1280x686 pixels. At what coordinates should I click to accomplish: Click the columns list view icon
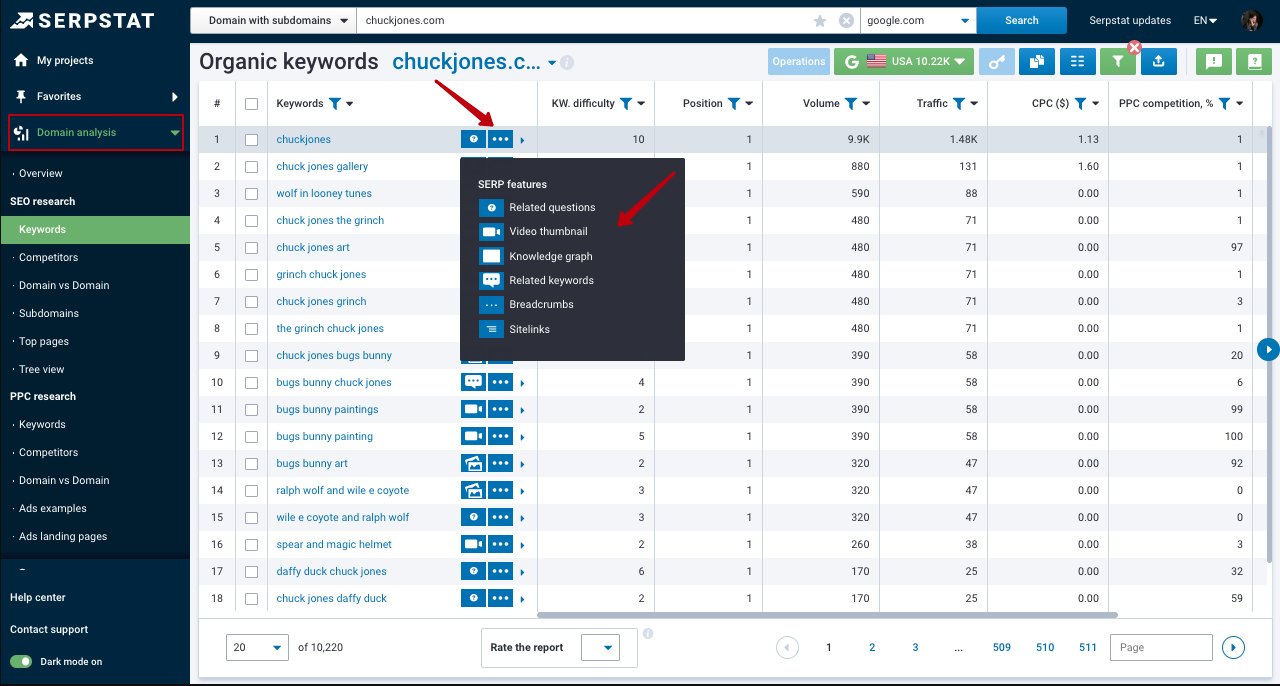pyautogui.click(x=1077, y=61)
